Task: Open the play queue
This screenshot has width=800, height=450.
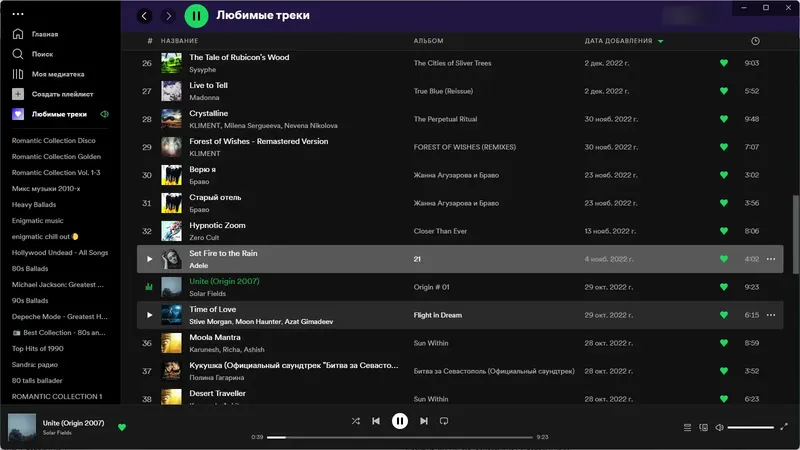Action: point(687,428)
